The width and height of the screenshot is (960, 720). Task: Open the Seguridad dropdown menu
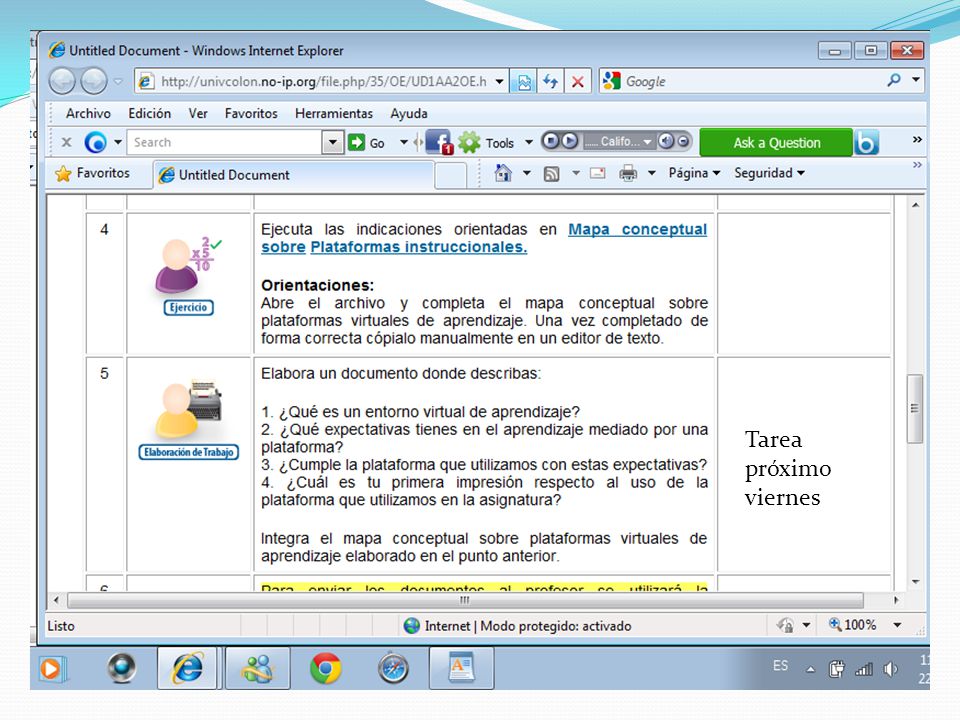tap(770, 173)
